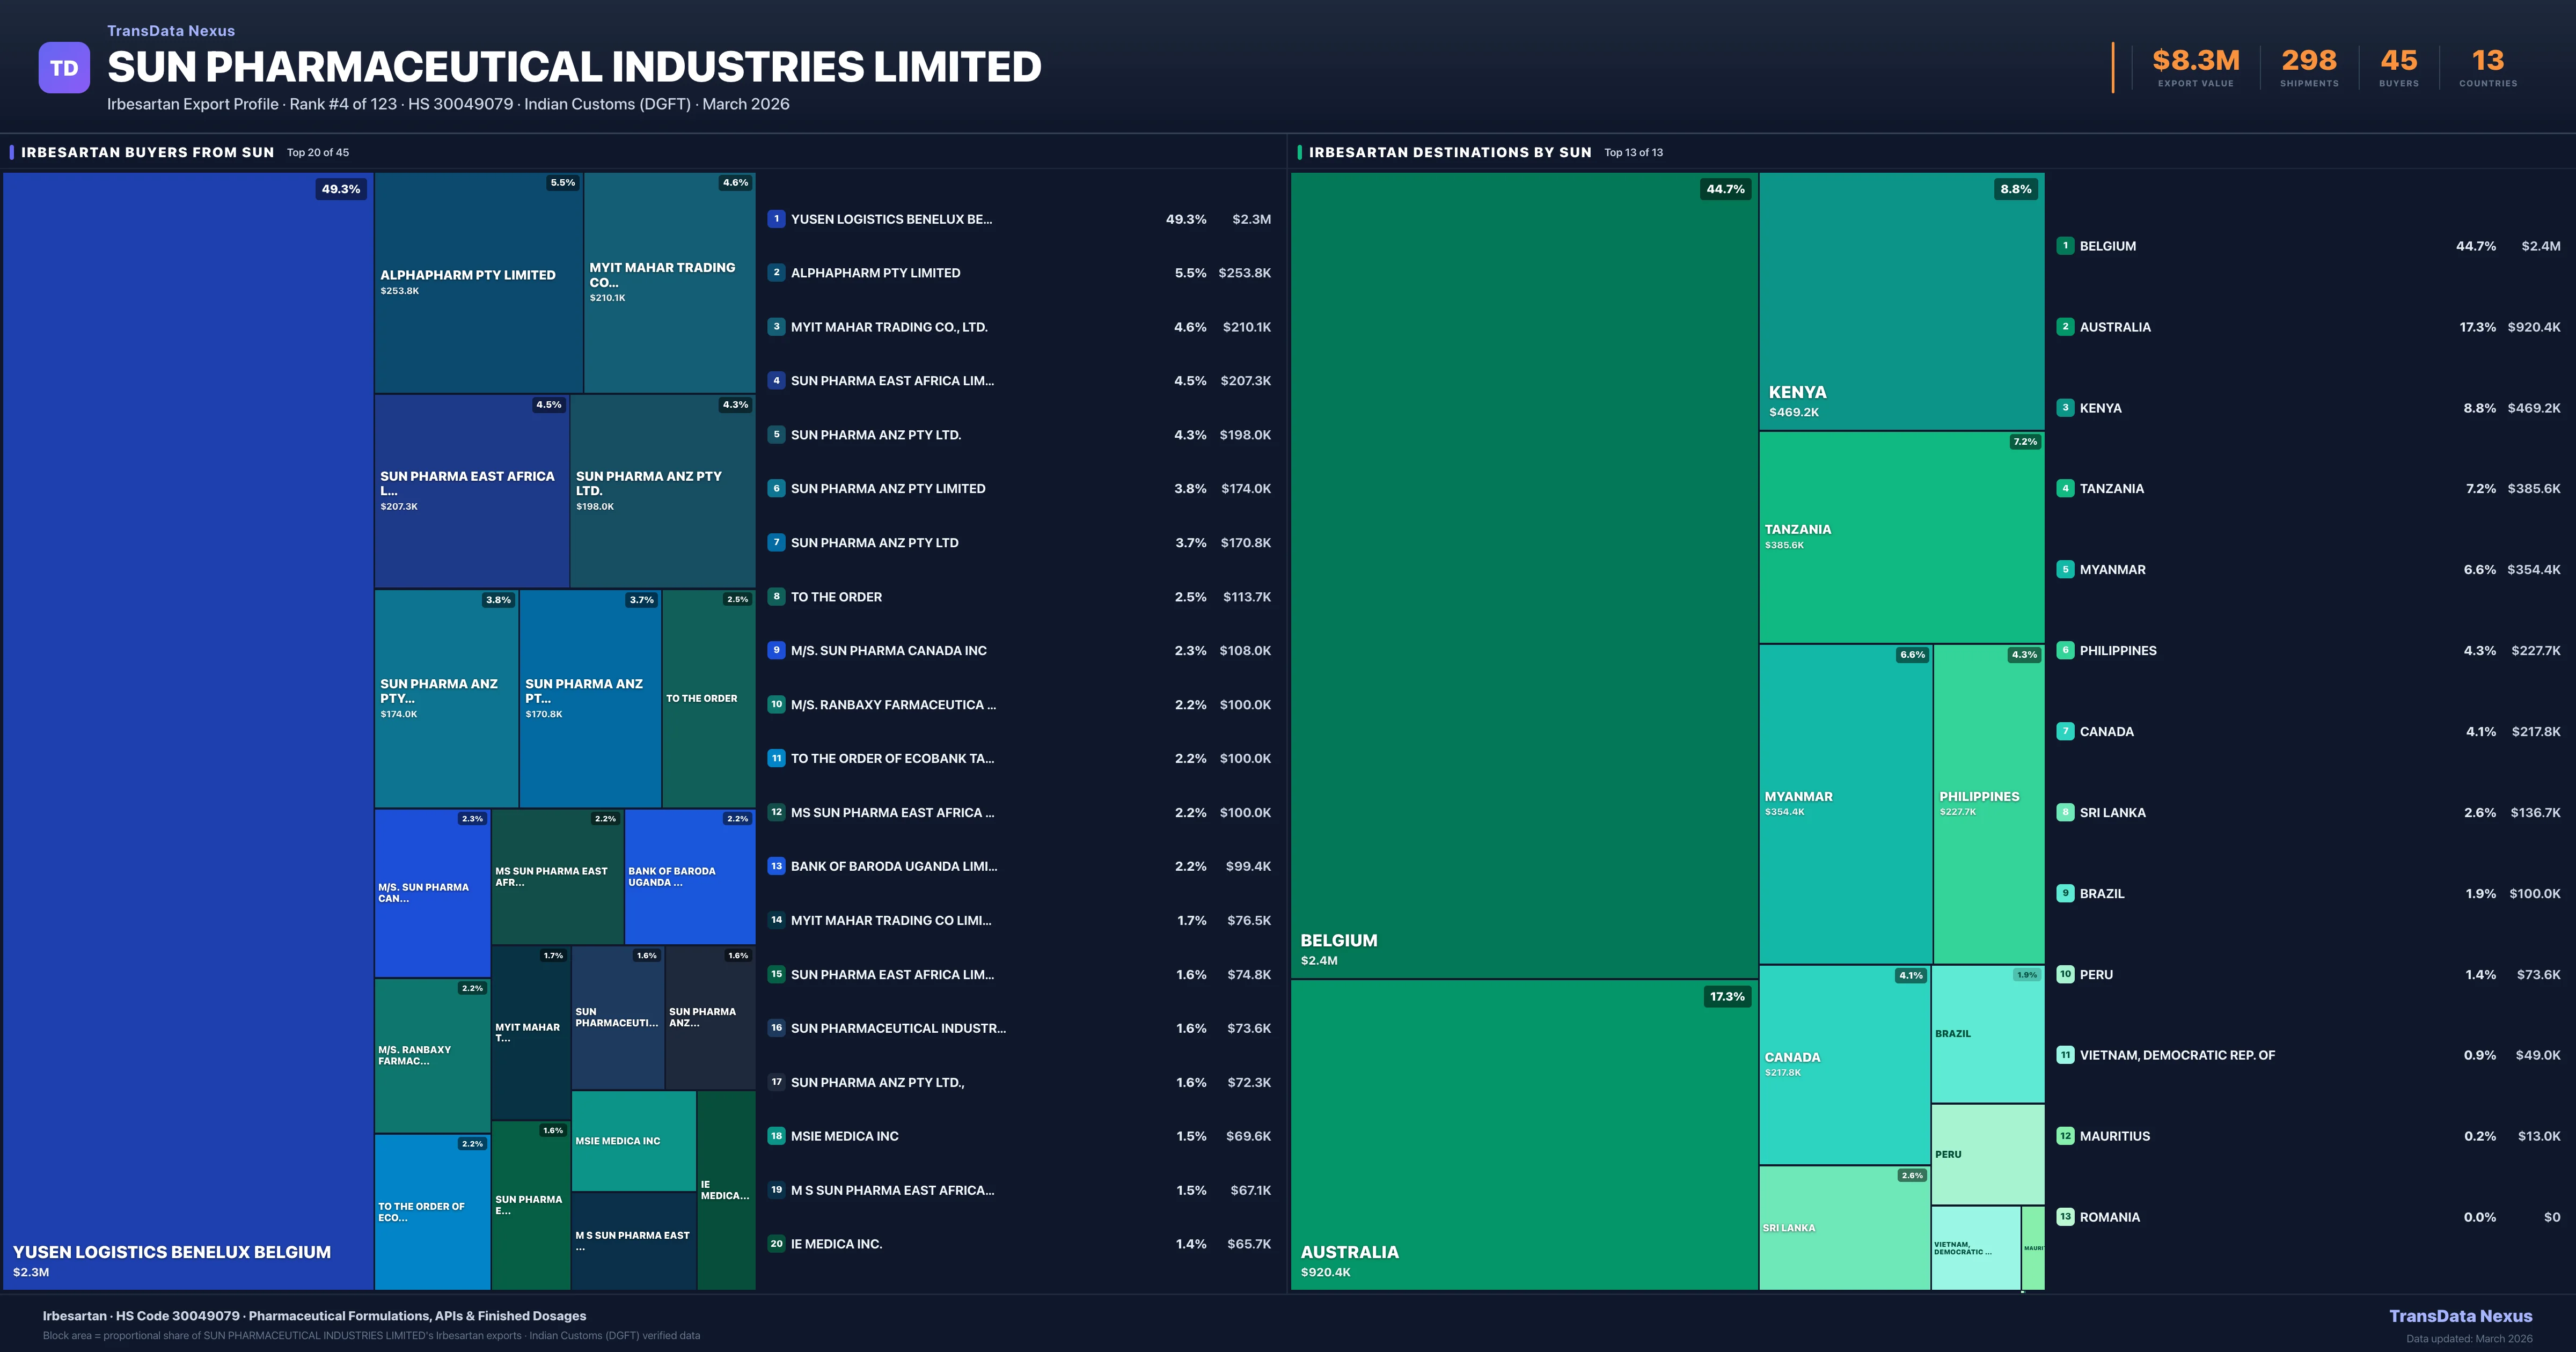This screenshot has height=1352, width=2576.
Task: Click rank badge 13 beside Bank of Baroda
Action: pos(776,866)
